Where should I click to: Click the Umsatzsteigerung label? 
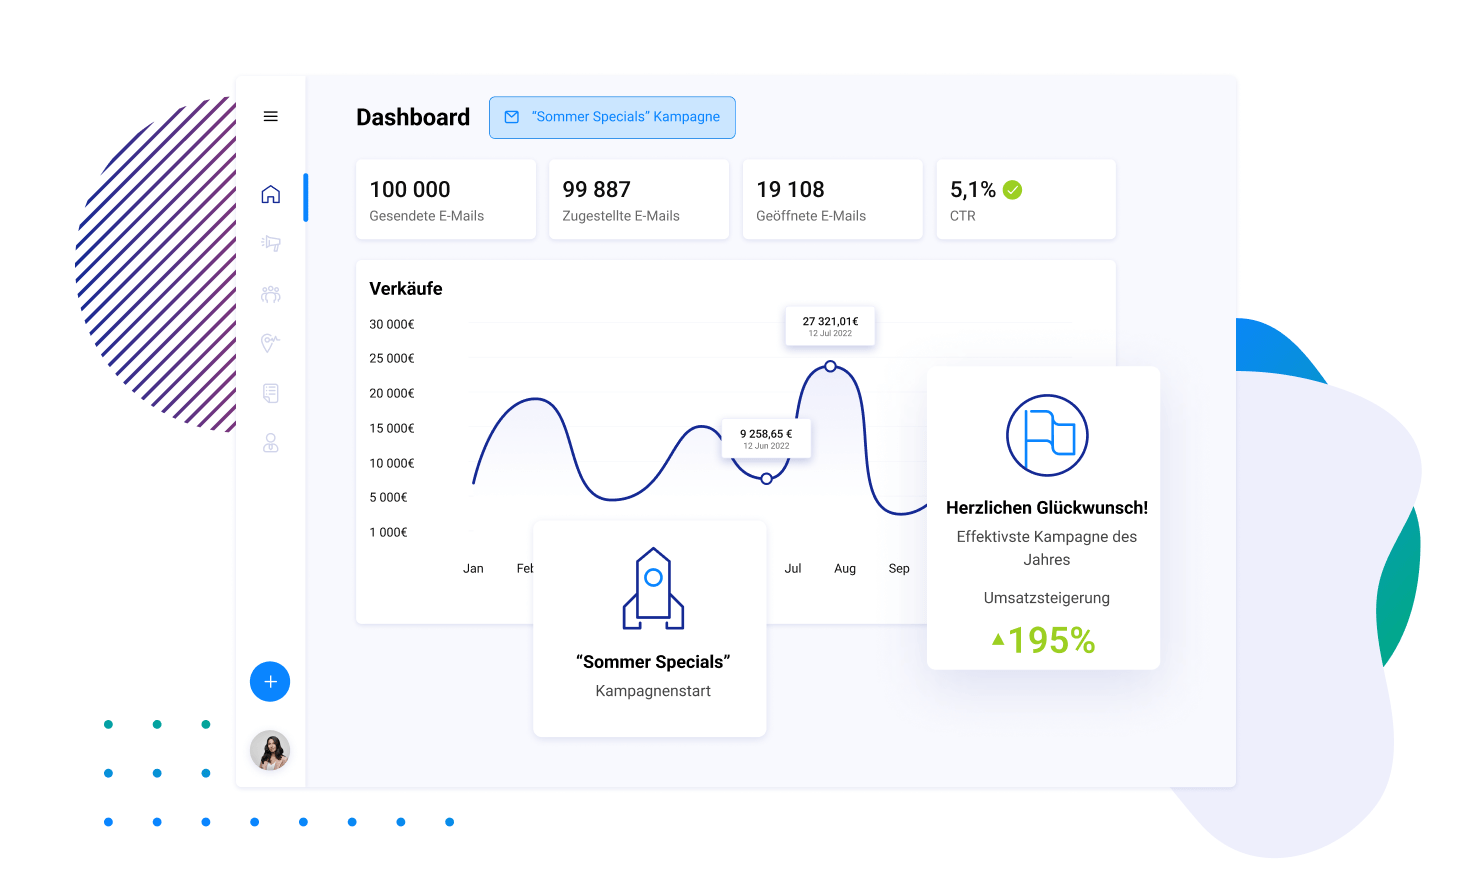pos(1047,598)
